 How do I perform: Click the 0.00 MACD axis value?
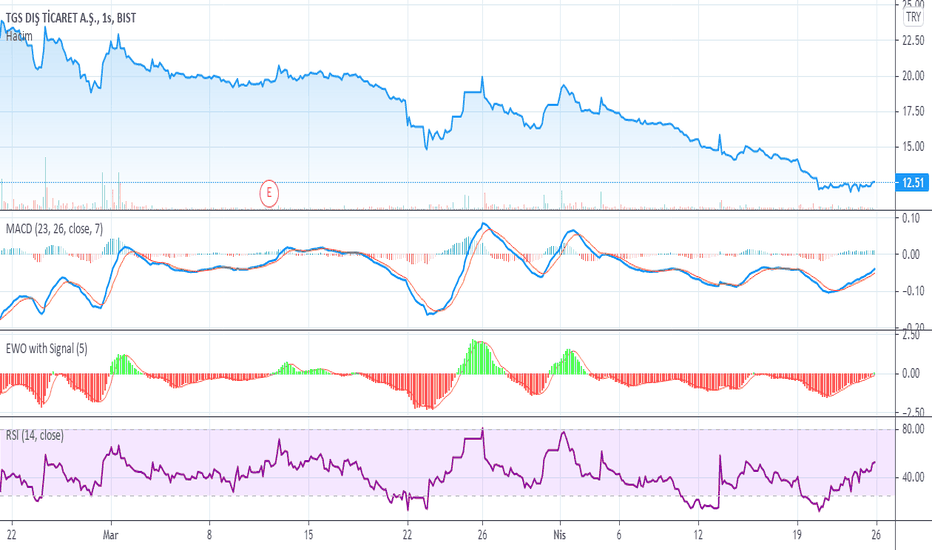[x=911, y=254]
